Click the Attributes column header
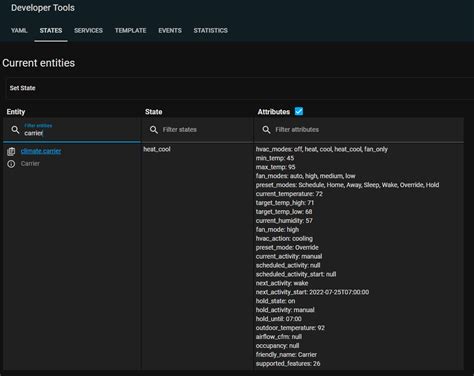474x376 pixels. pos(273,112)
